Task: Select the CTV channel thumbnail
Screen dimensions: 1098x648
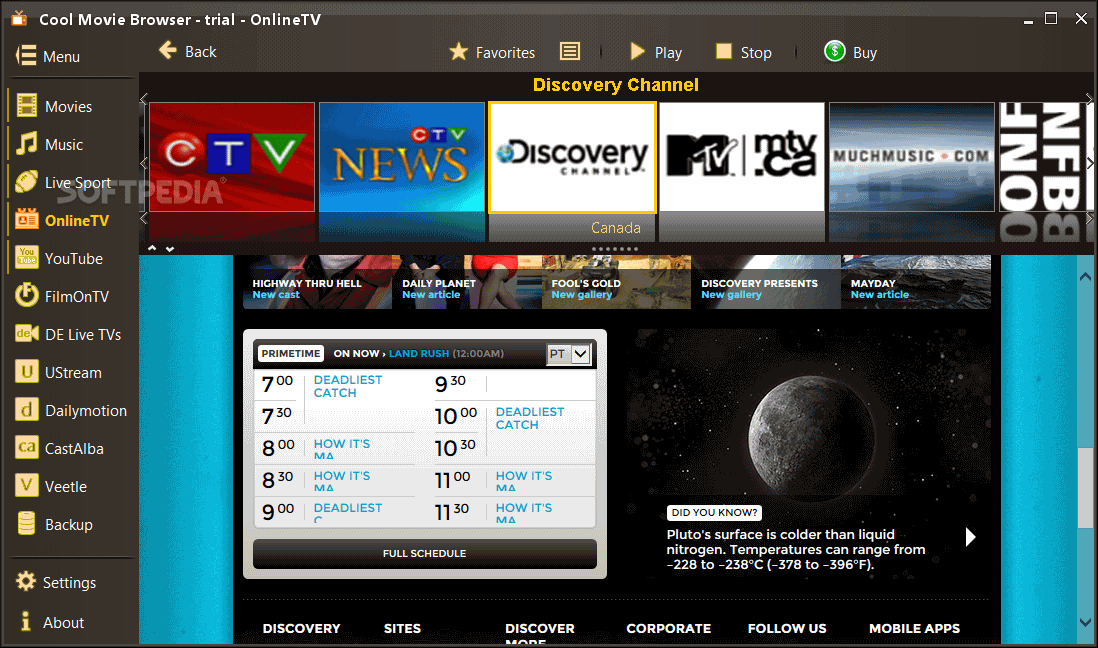Action: point(232,157)
